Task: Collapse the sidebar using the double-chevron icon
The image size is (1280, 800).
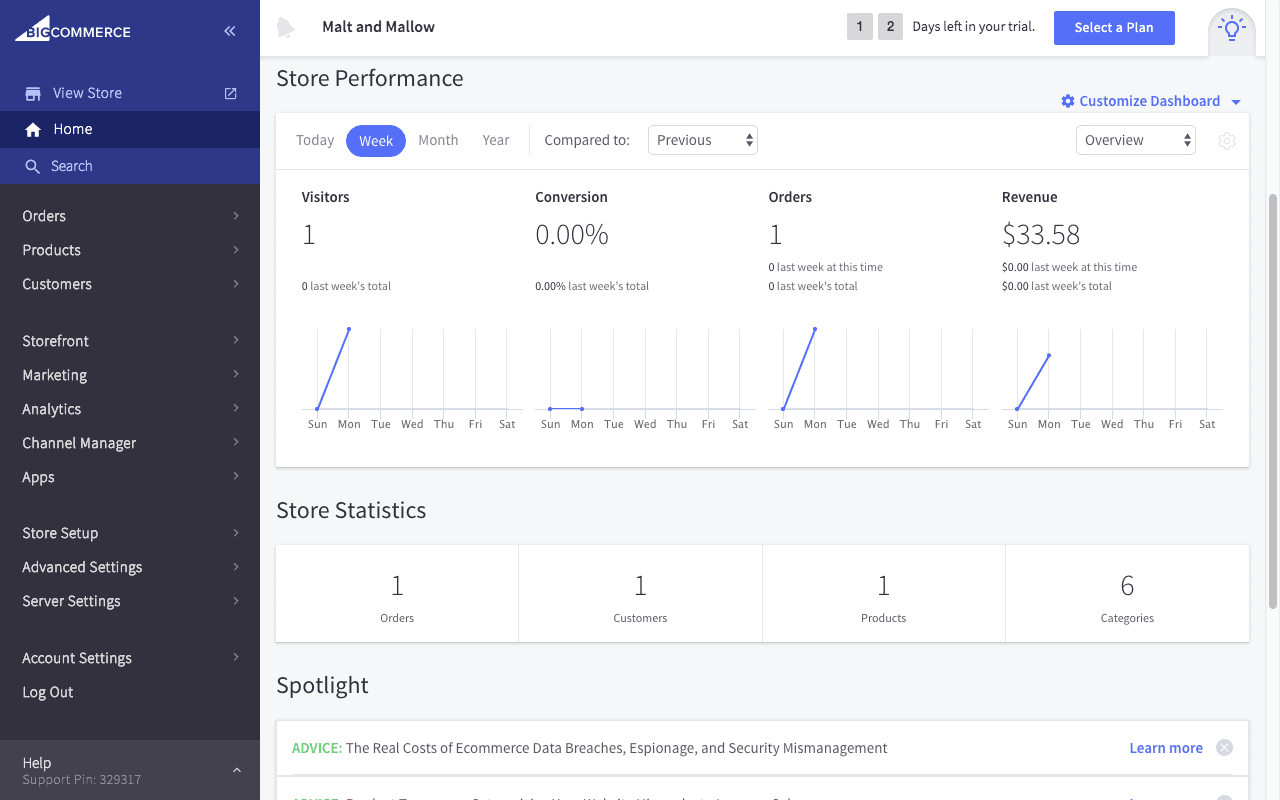Action: click(x=229, y=30)
